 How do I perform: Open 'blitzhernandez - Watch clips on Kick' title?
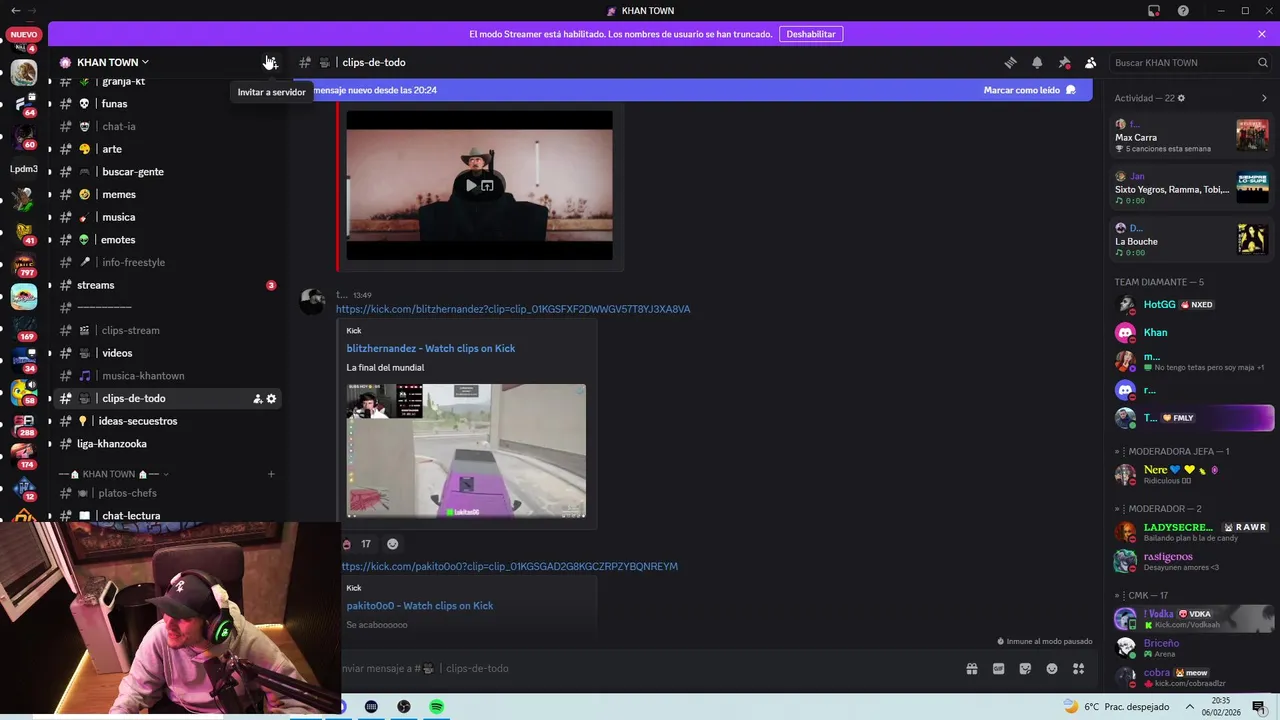(431, 348)
